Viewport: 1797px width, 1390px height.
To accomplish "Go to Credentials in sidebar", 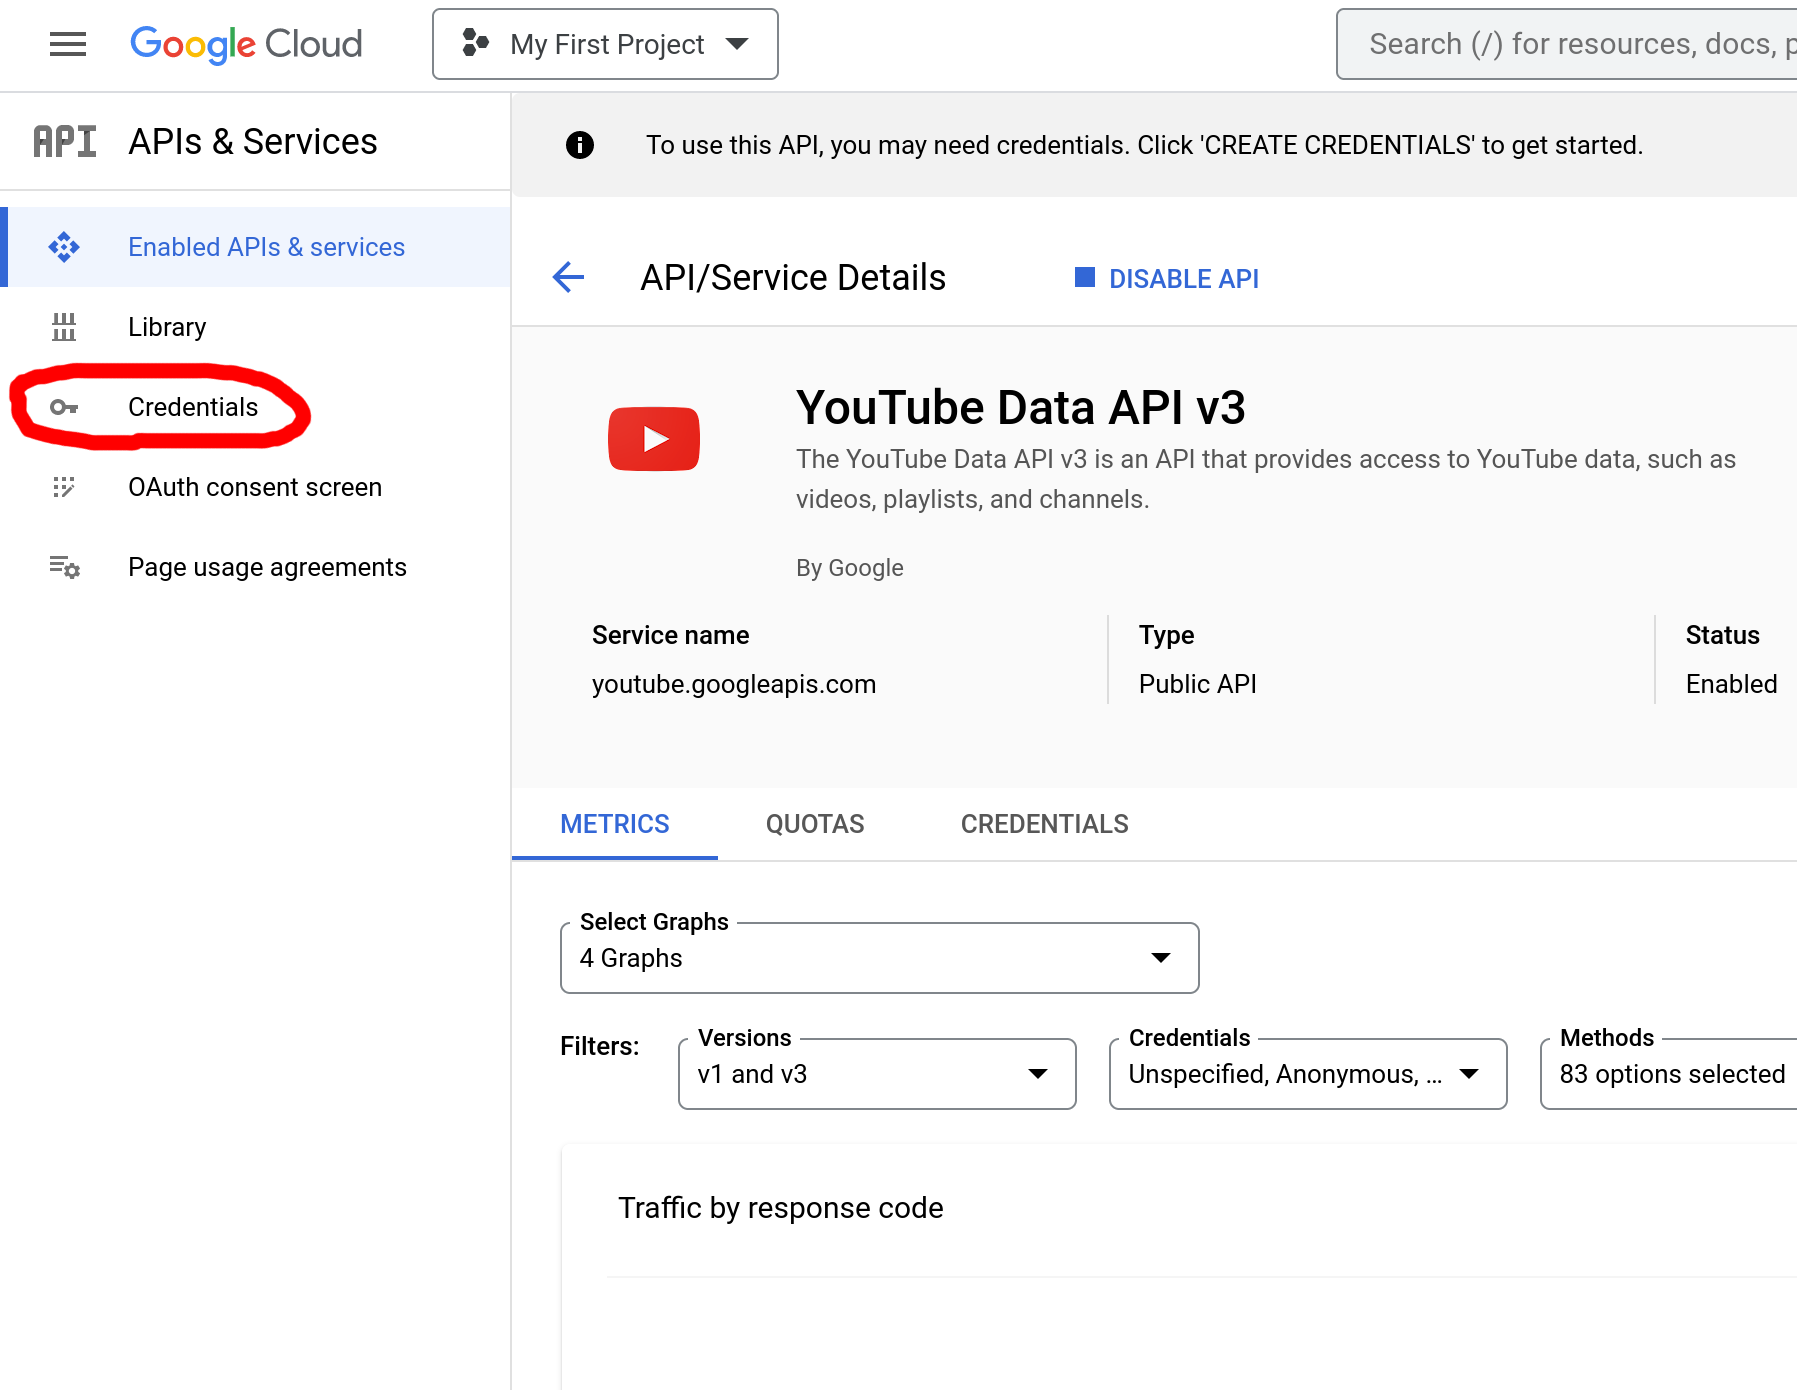I will [255, 407].
